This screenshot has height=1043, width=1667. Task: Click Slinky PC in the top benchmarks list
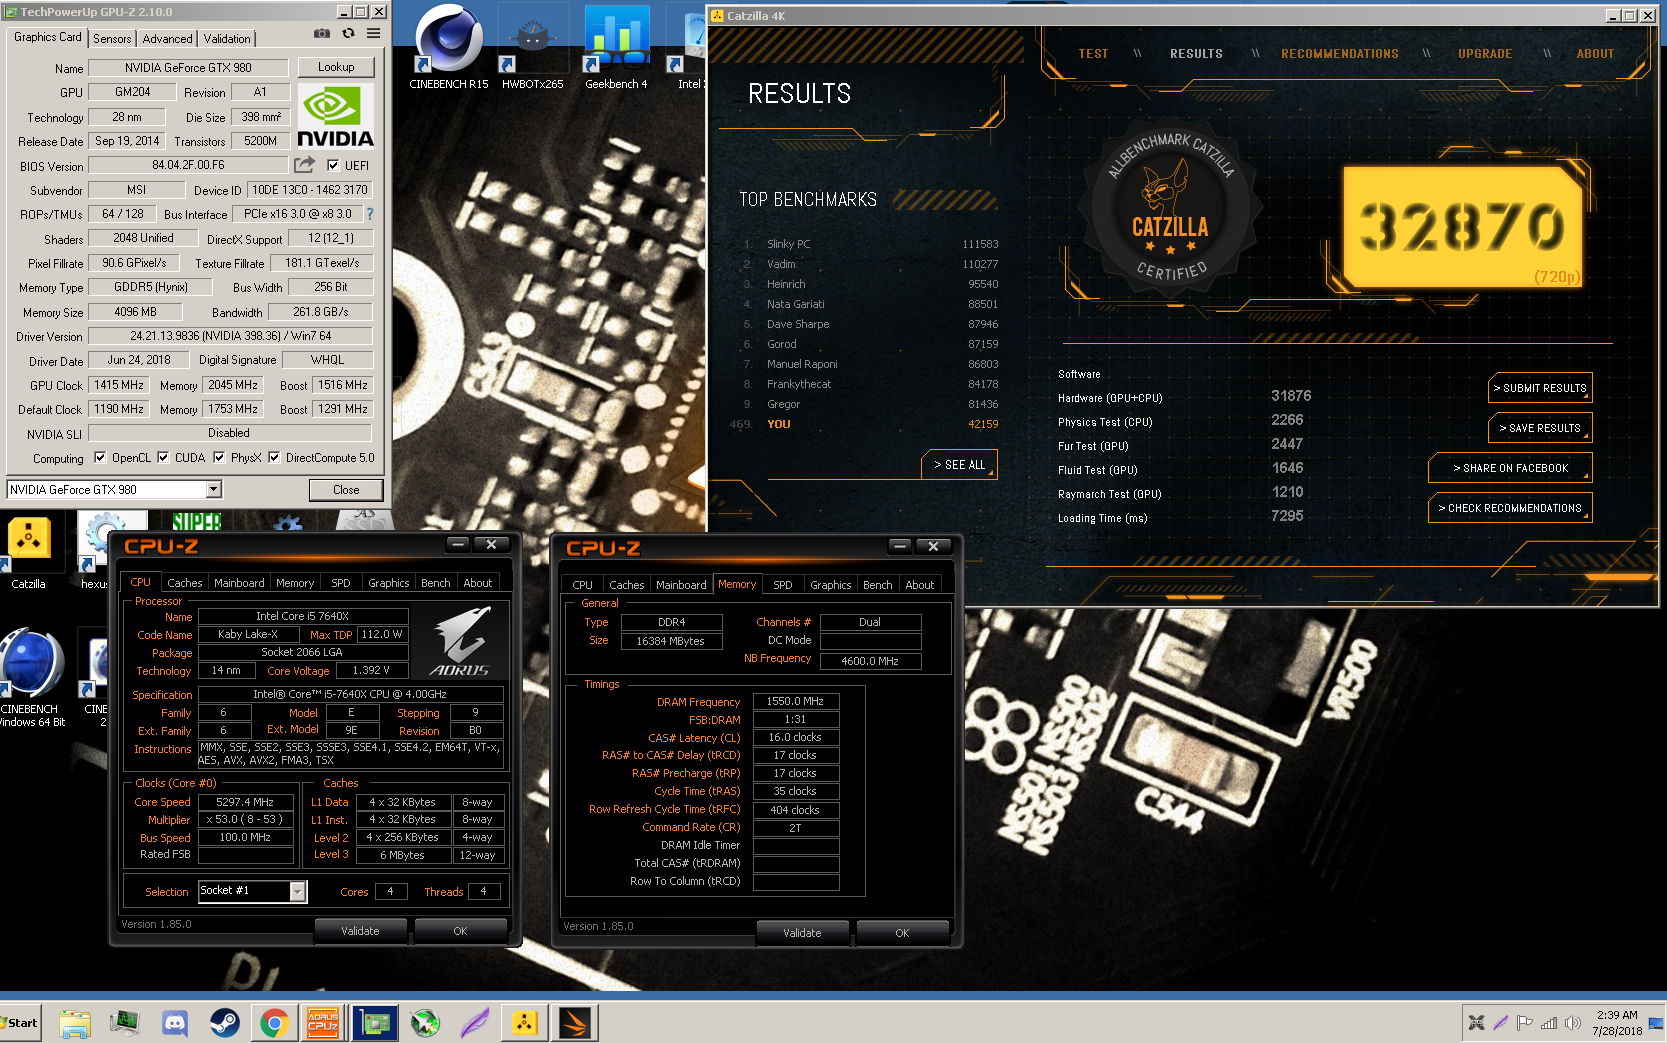click(x=789, y=244)
